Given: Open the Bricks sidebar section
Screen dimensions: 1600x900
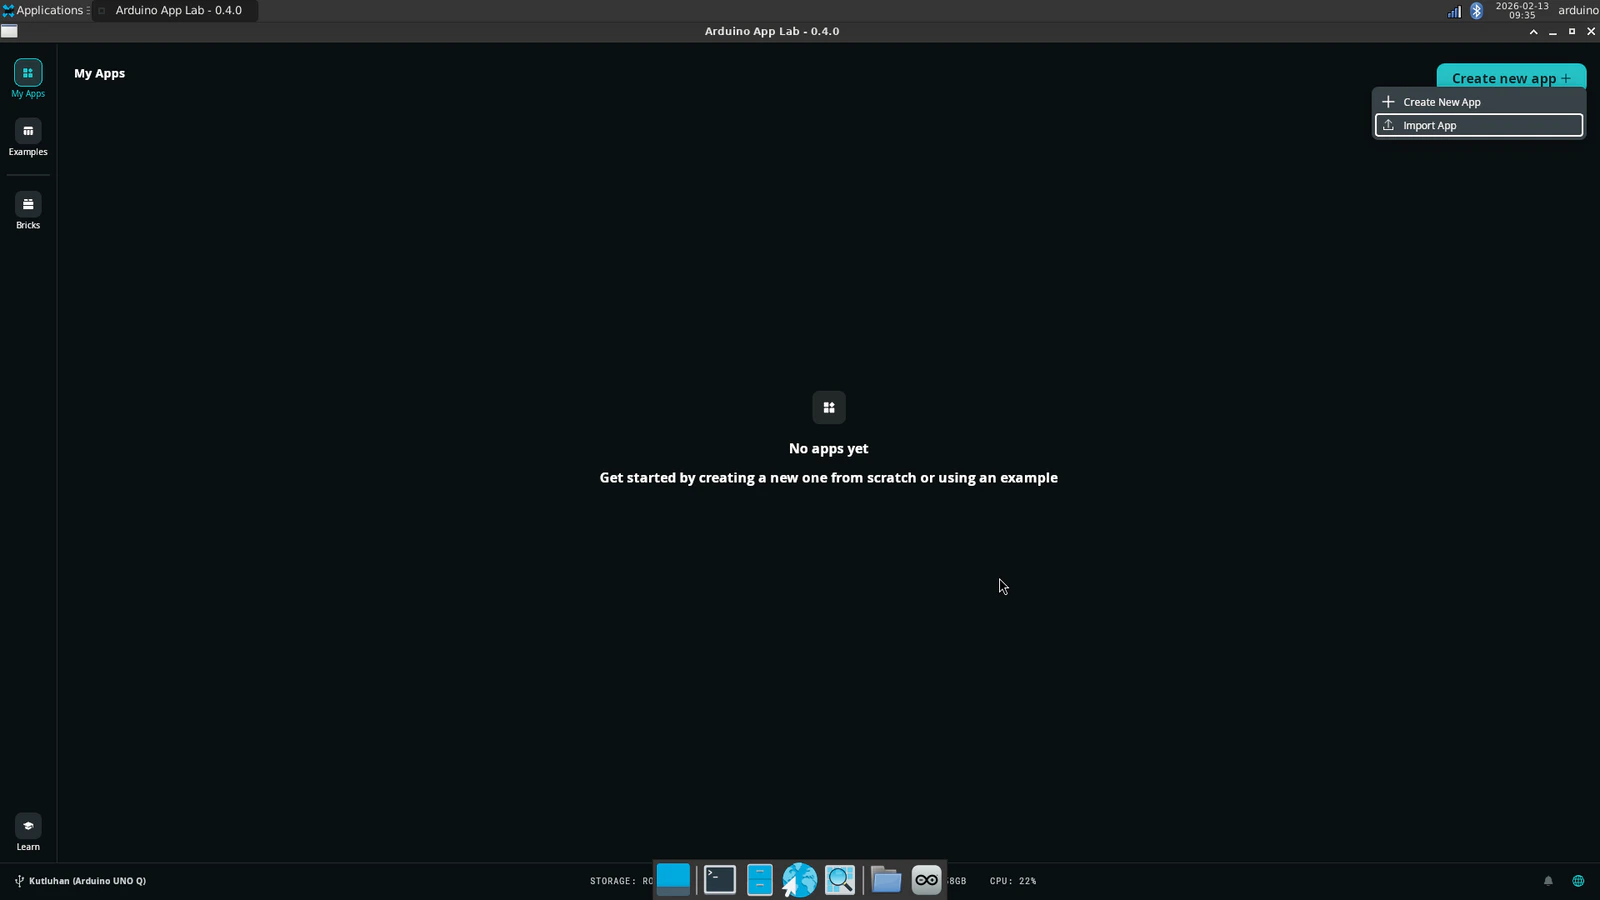Looking at the screenshot, I should [x=28, y=211].
